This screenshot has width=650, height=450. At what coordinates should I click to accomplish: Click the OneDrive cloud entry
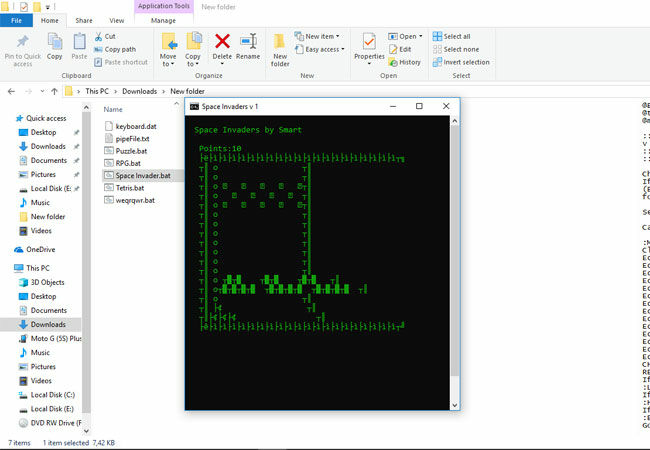point(35,249)
